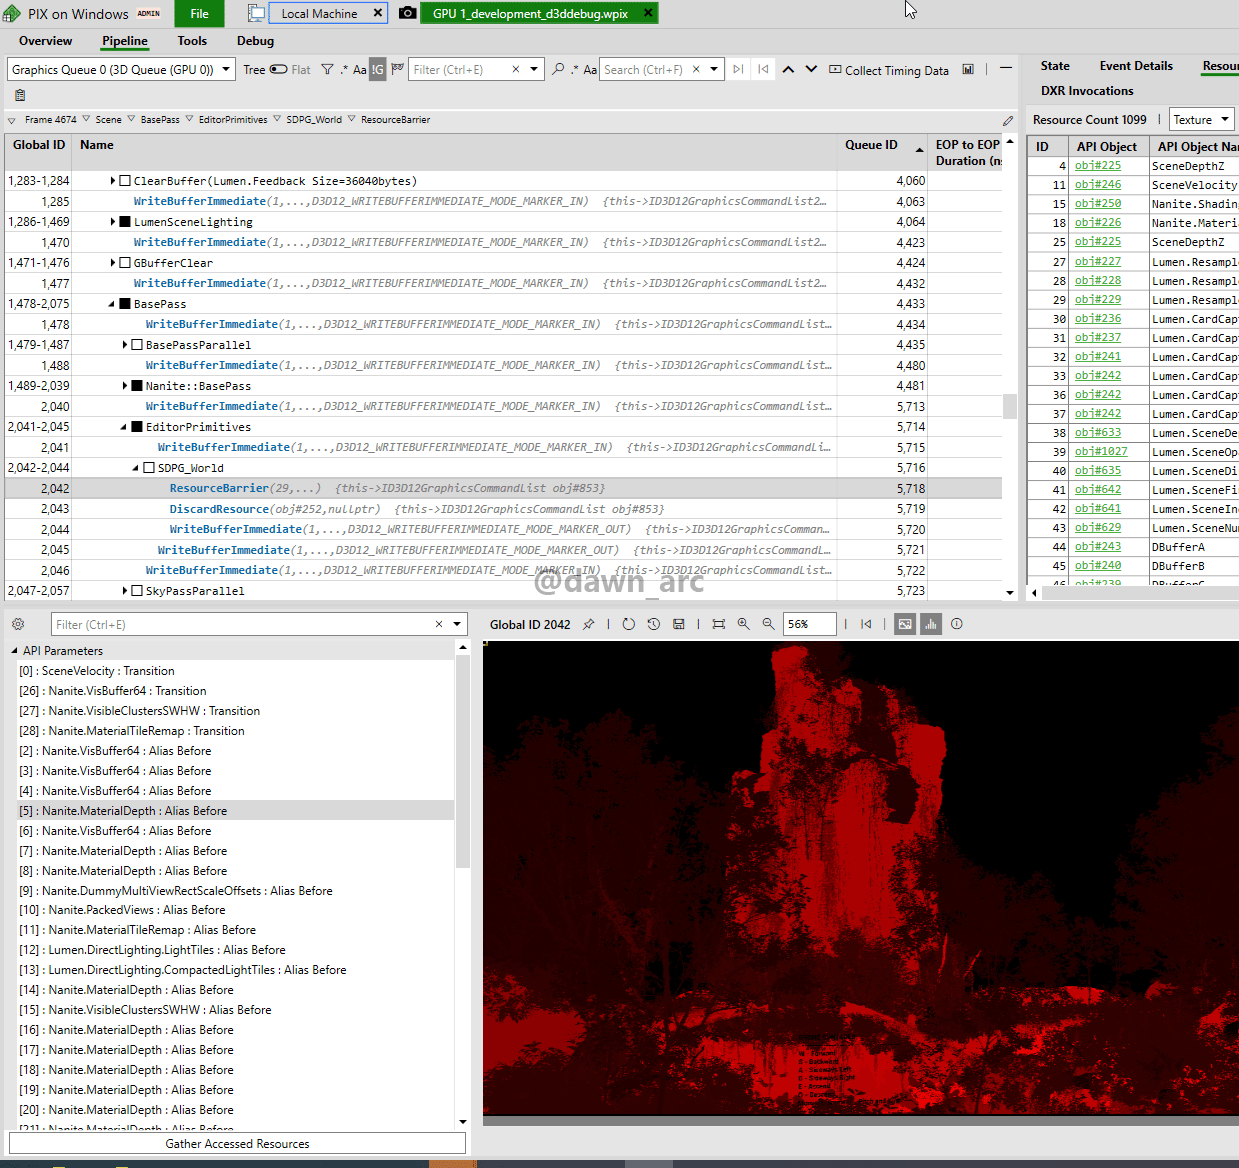Image resolution: width=1239 pixels, height=1168 pixels.
Task: Open the Event Details tab
Action: pos(1136,66)
